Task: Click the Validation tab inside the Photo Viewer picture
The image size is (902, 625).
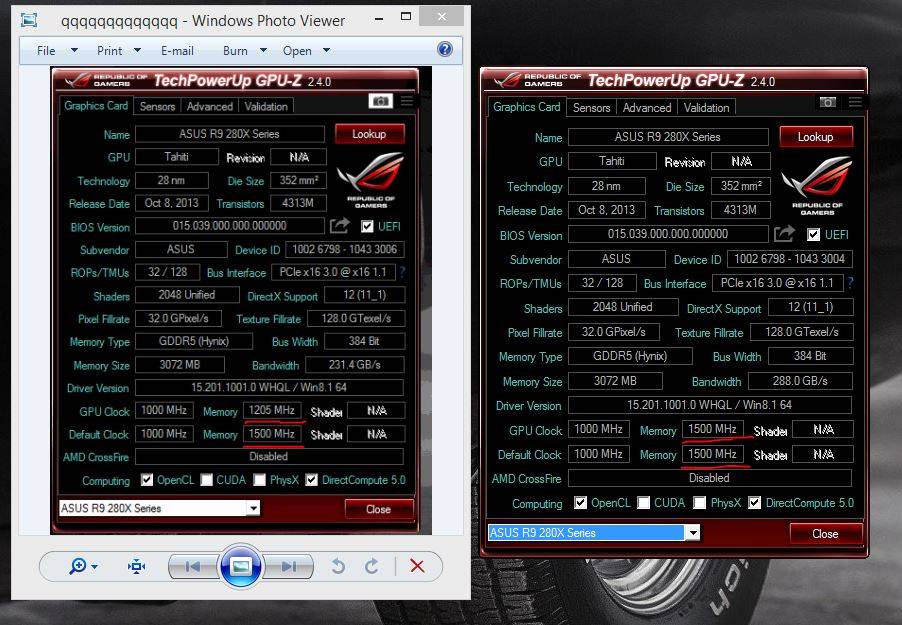Action: 266,106
